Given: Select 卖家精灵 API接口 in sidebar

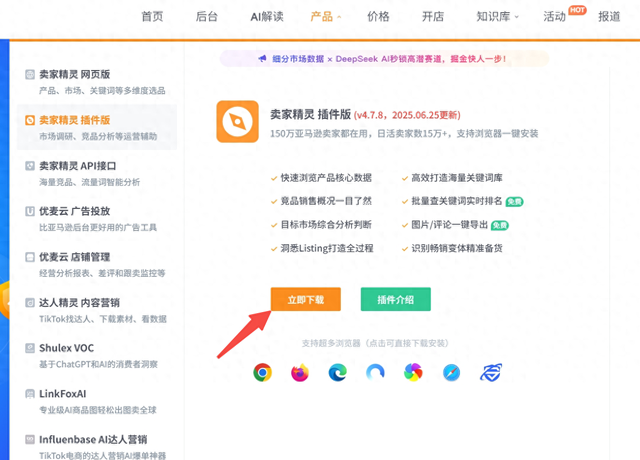Looking at the screenshot, I should coord(97,173).
